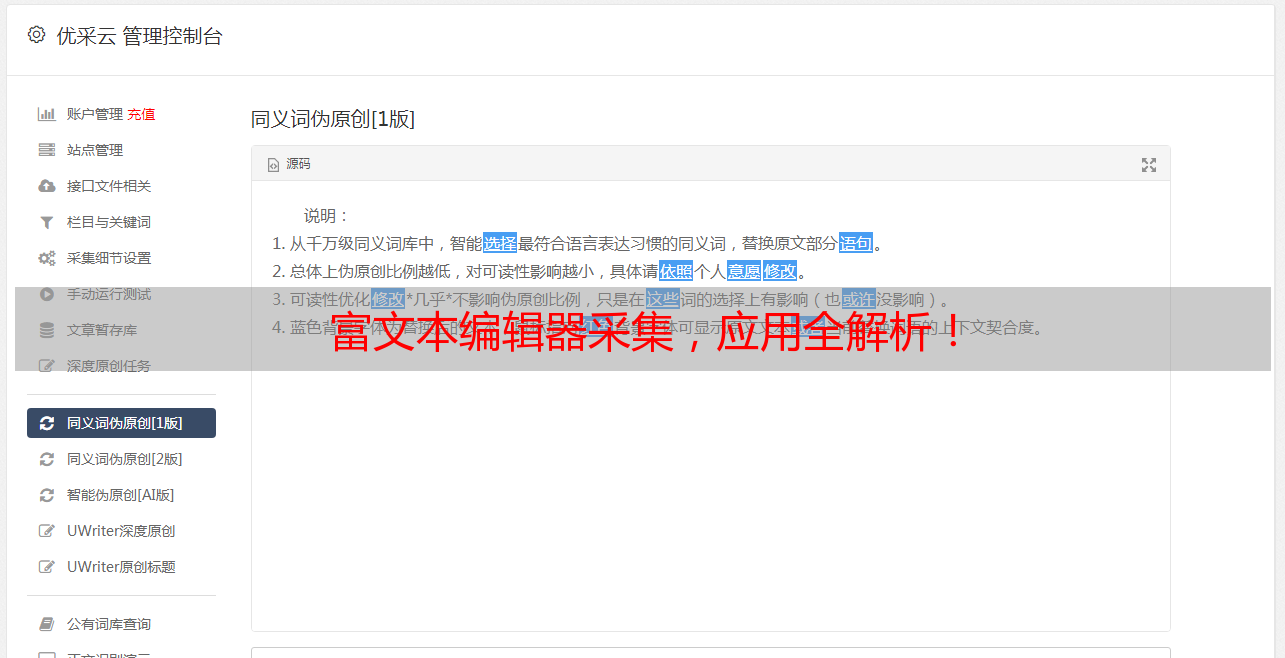The width and height of the screenshot is (1285, 658).
Task: Click the edit icon beside UWriter深度原创
Action: click(x=46, y=531)
